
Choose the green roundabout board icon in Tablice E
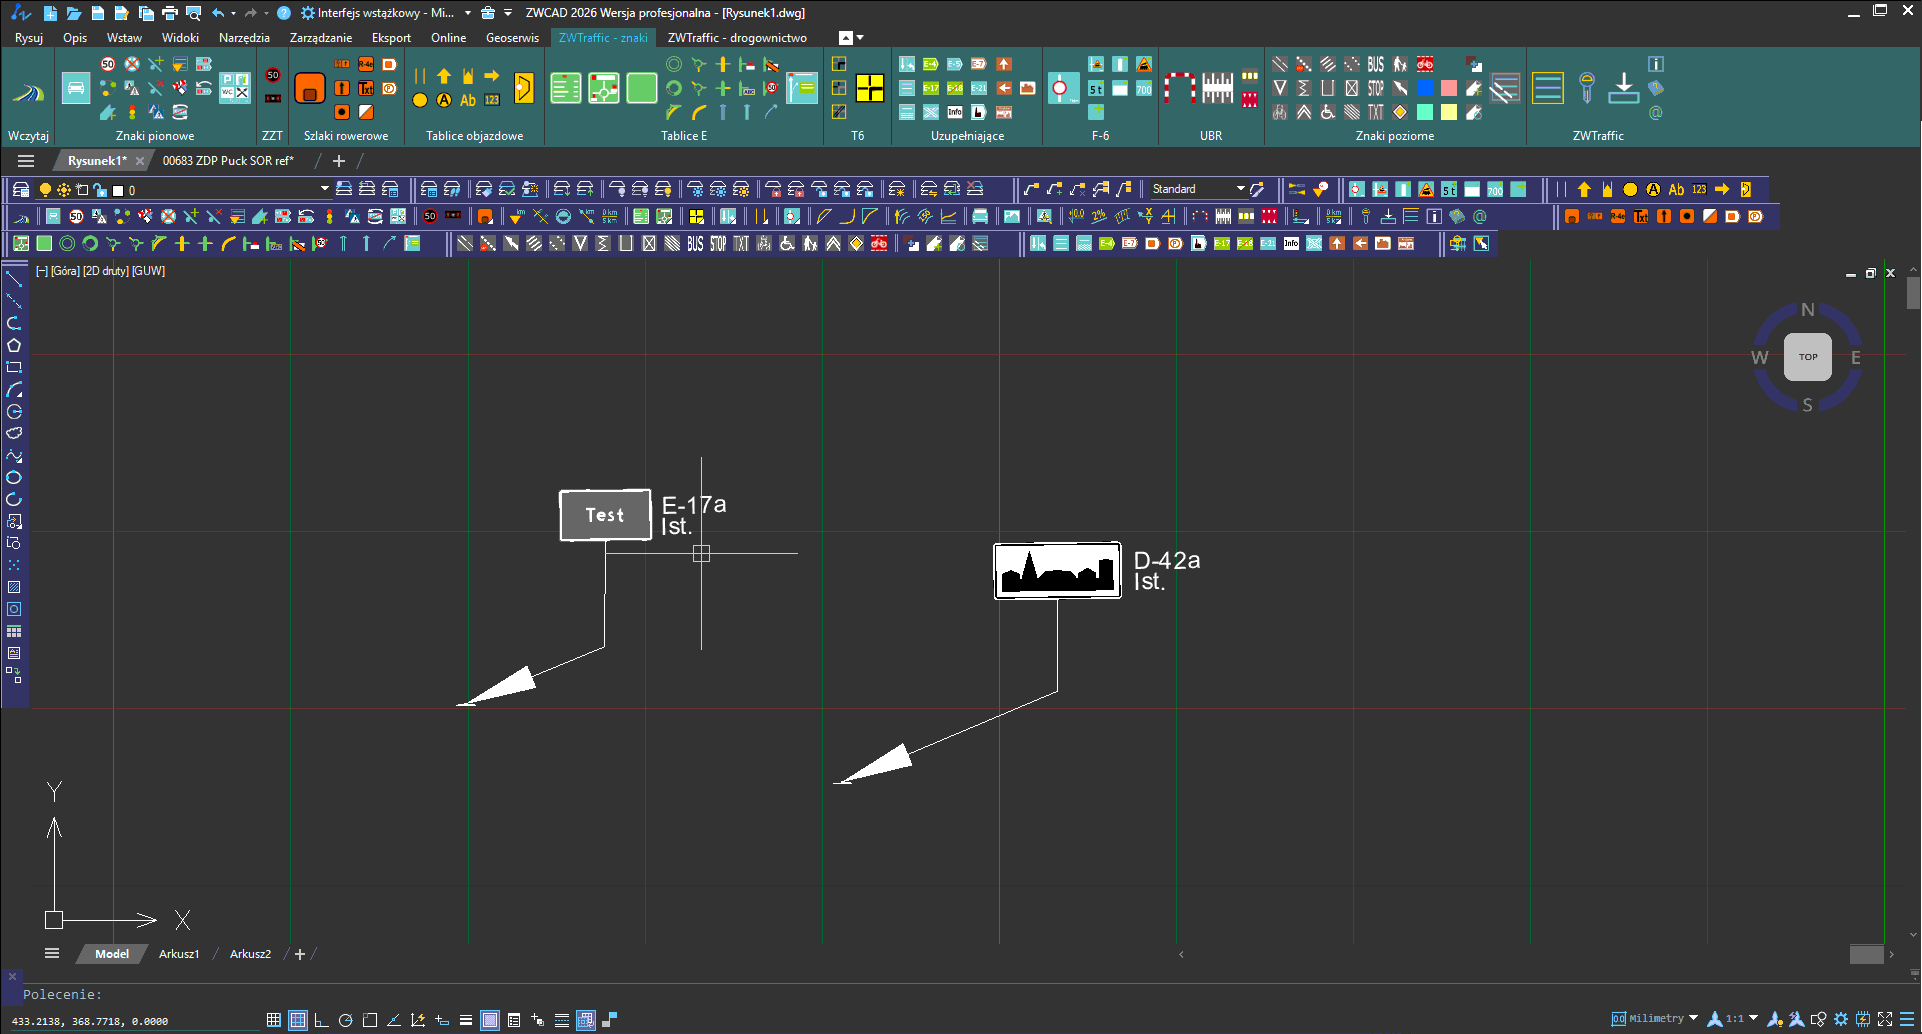click(x=604, y=88)
